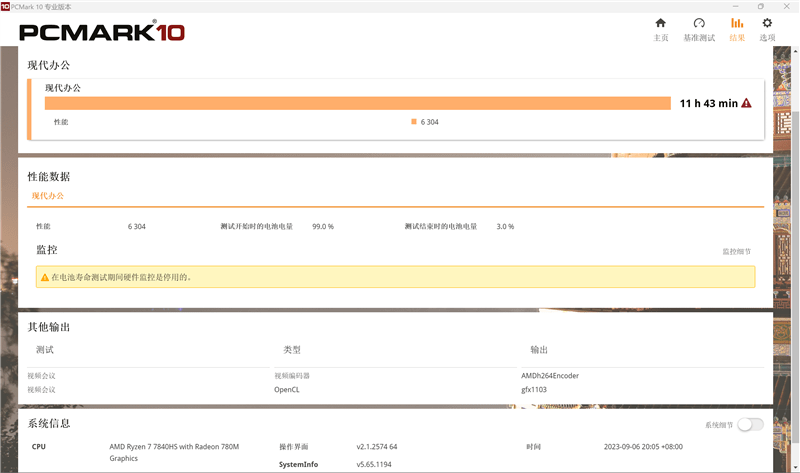This screenshot has height=473, width=800.
Task: Click the 输出 column header
Action: 539,350
